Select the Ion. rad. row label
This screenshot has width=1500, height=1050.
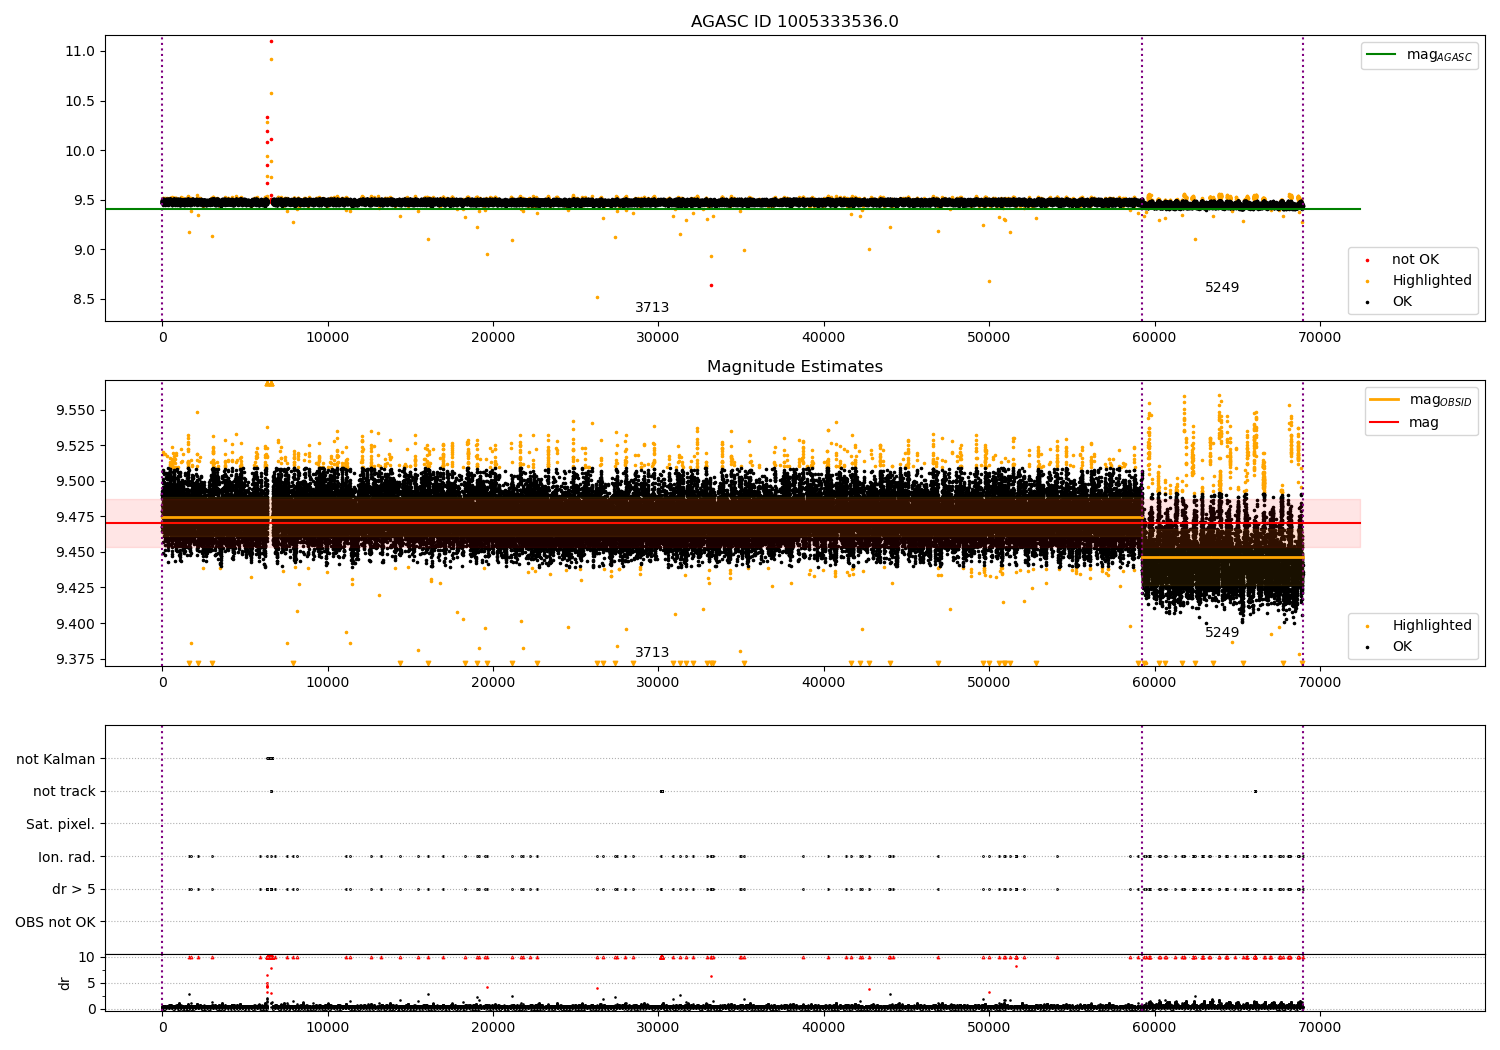point(67,857)
